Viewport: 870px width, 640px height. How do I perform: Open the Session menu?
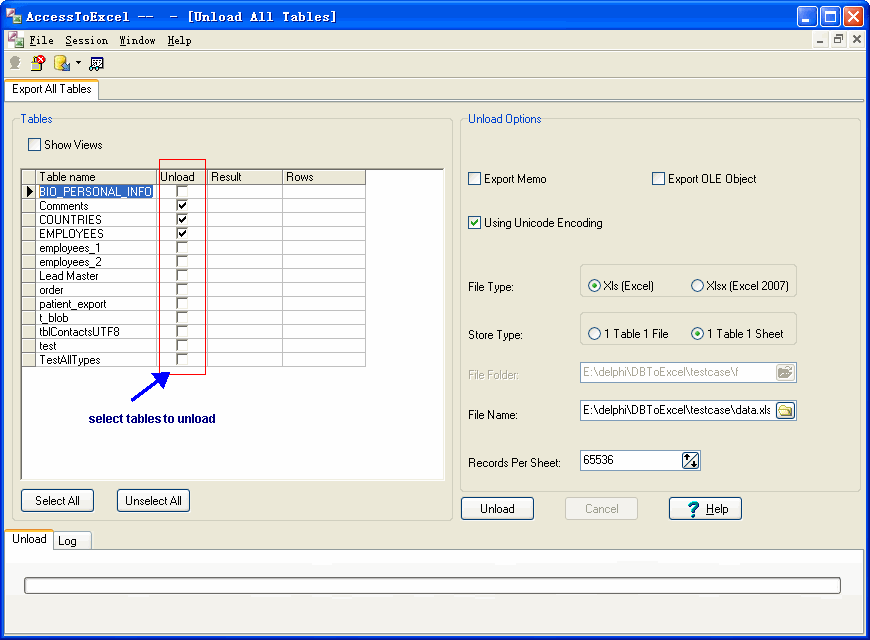pos(87,41)
